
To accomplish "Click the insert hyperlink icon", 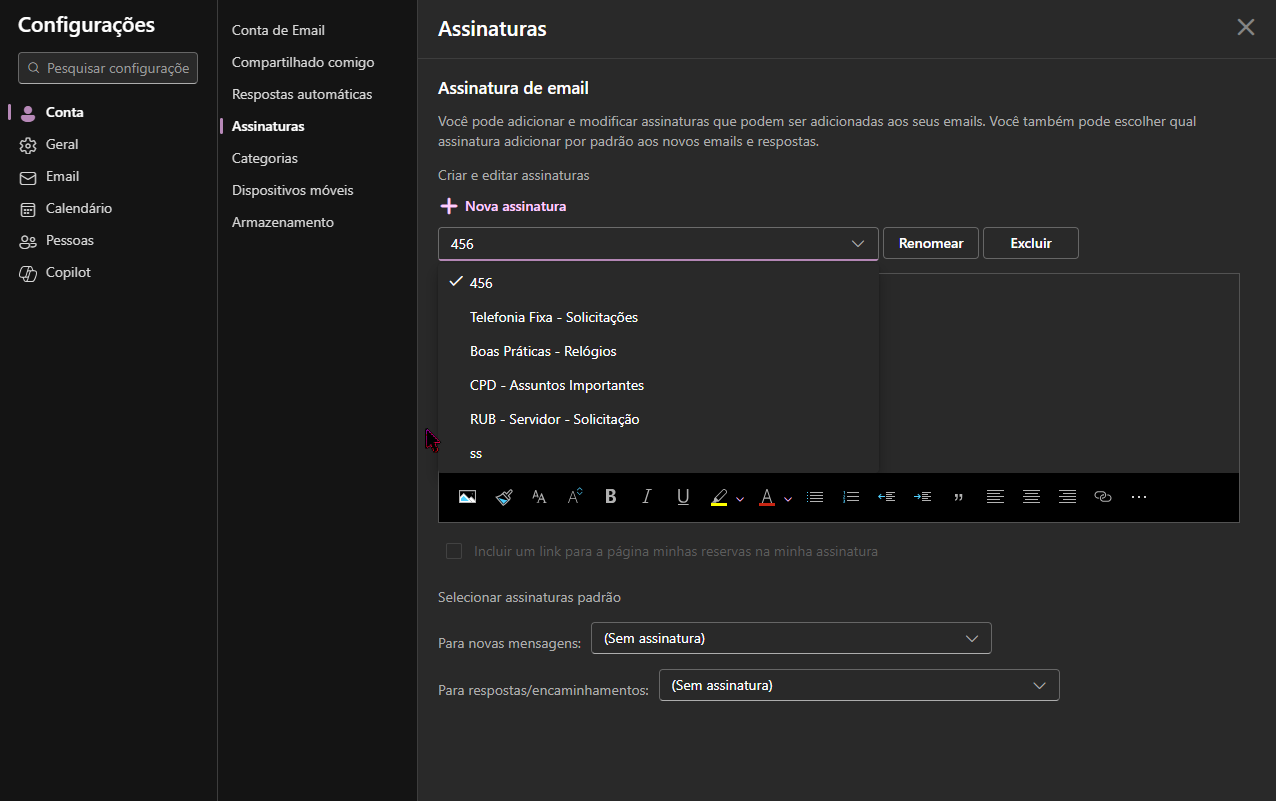I will (1103, 497).
